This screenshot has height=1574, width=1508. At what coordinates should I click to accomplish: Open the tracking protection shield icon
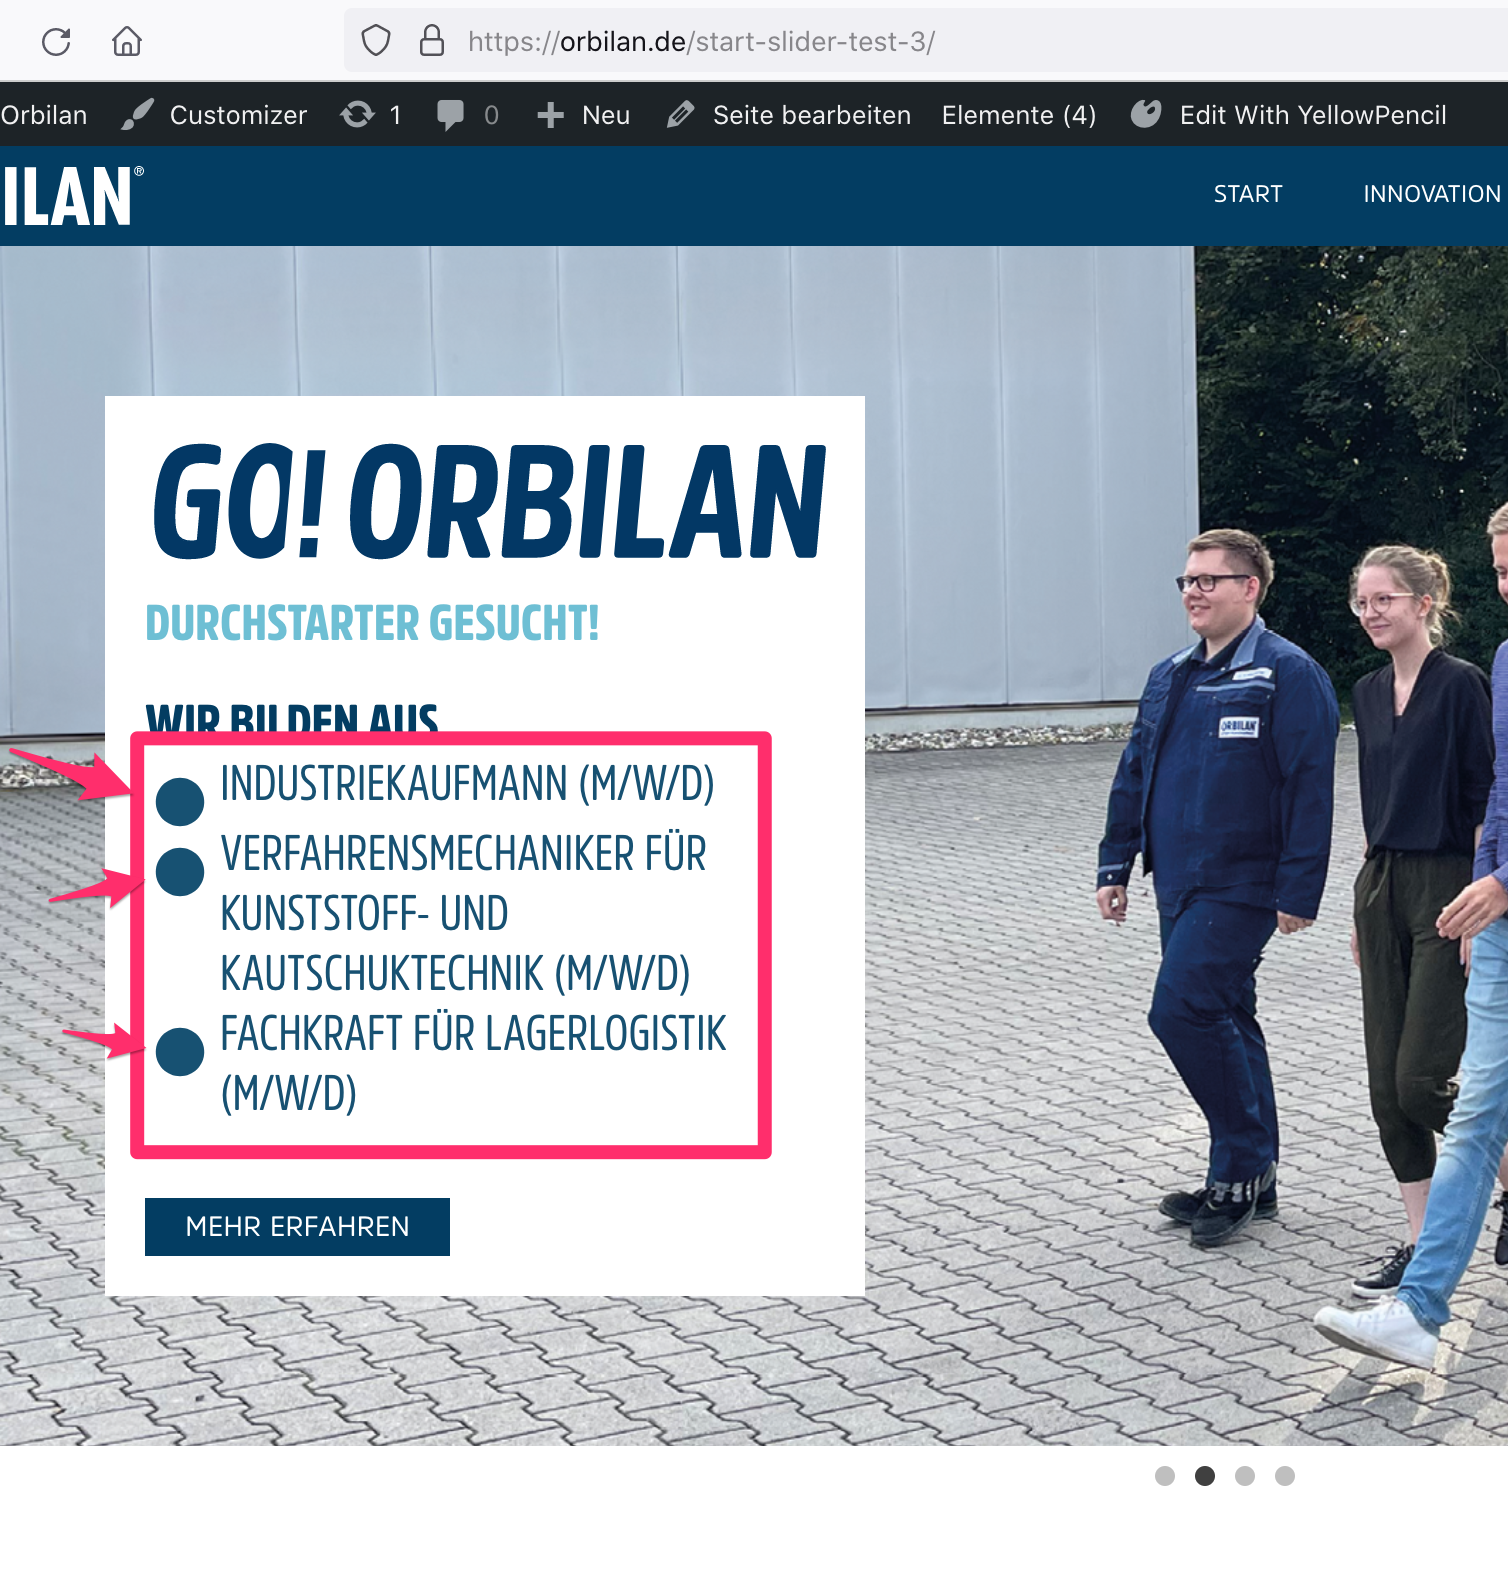(x=376, y=41)
